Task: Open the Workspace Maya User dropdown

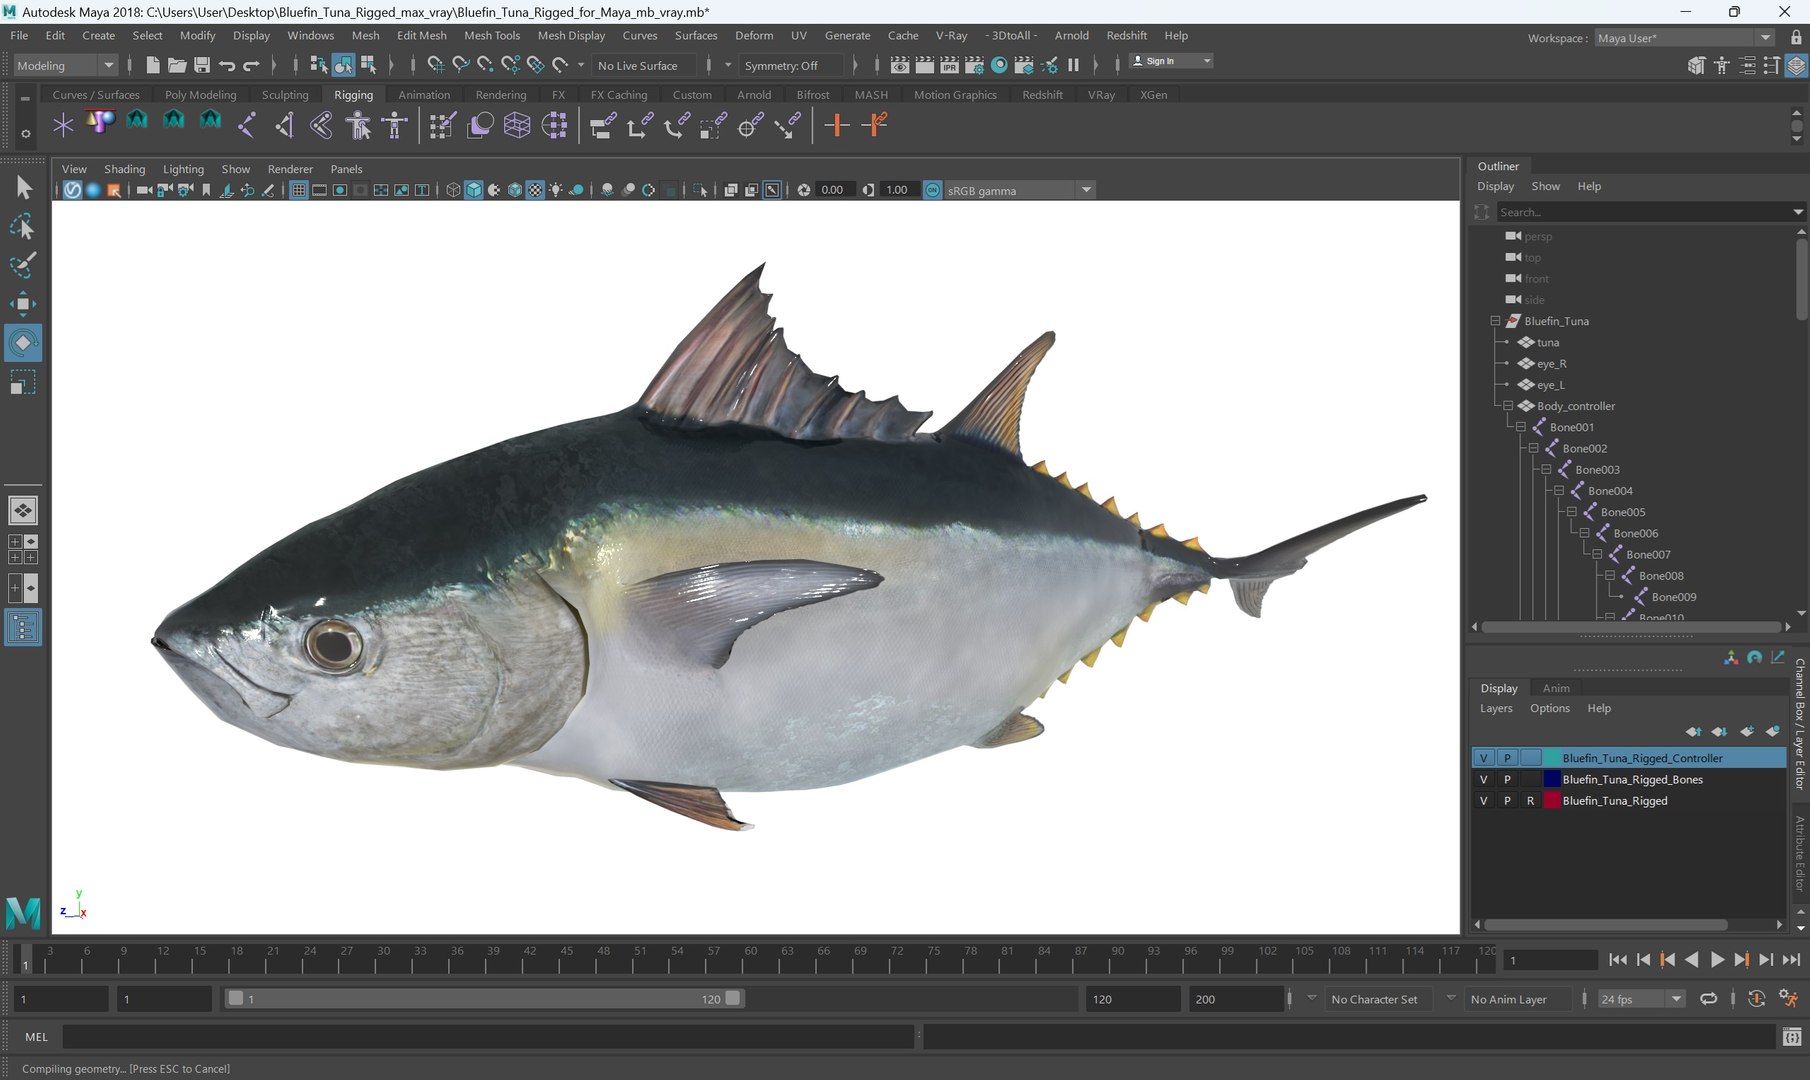Action: [x=1683, y=38]
